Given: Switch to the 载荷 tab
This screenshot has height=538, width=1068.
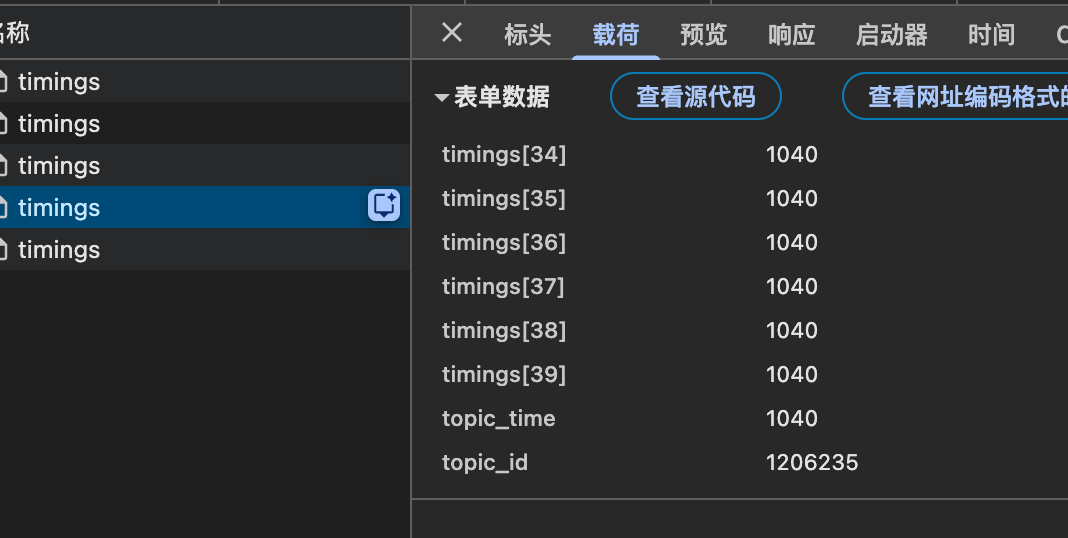Looking at the screenshot, I should point(616,34).
